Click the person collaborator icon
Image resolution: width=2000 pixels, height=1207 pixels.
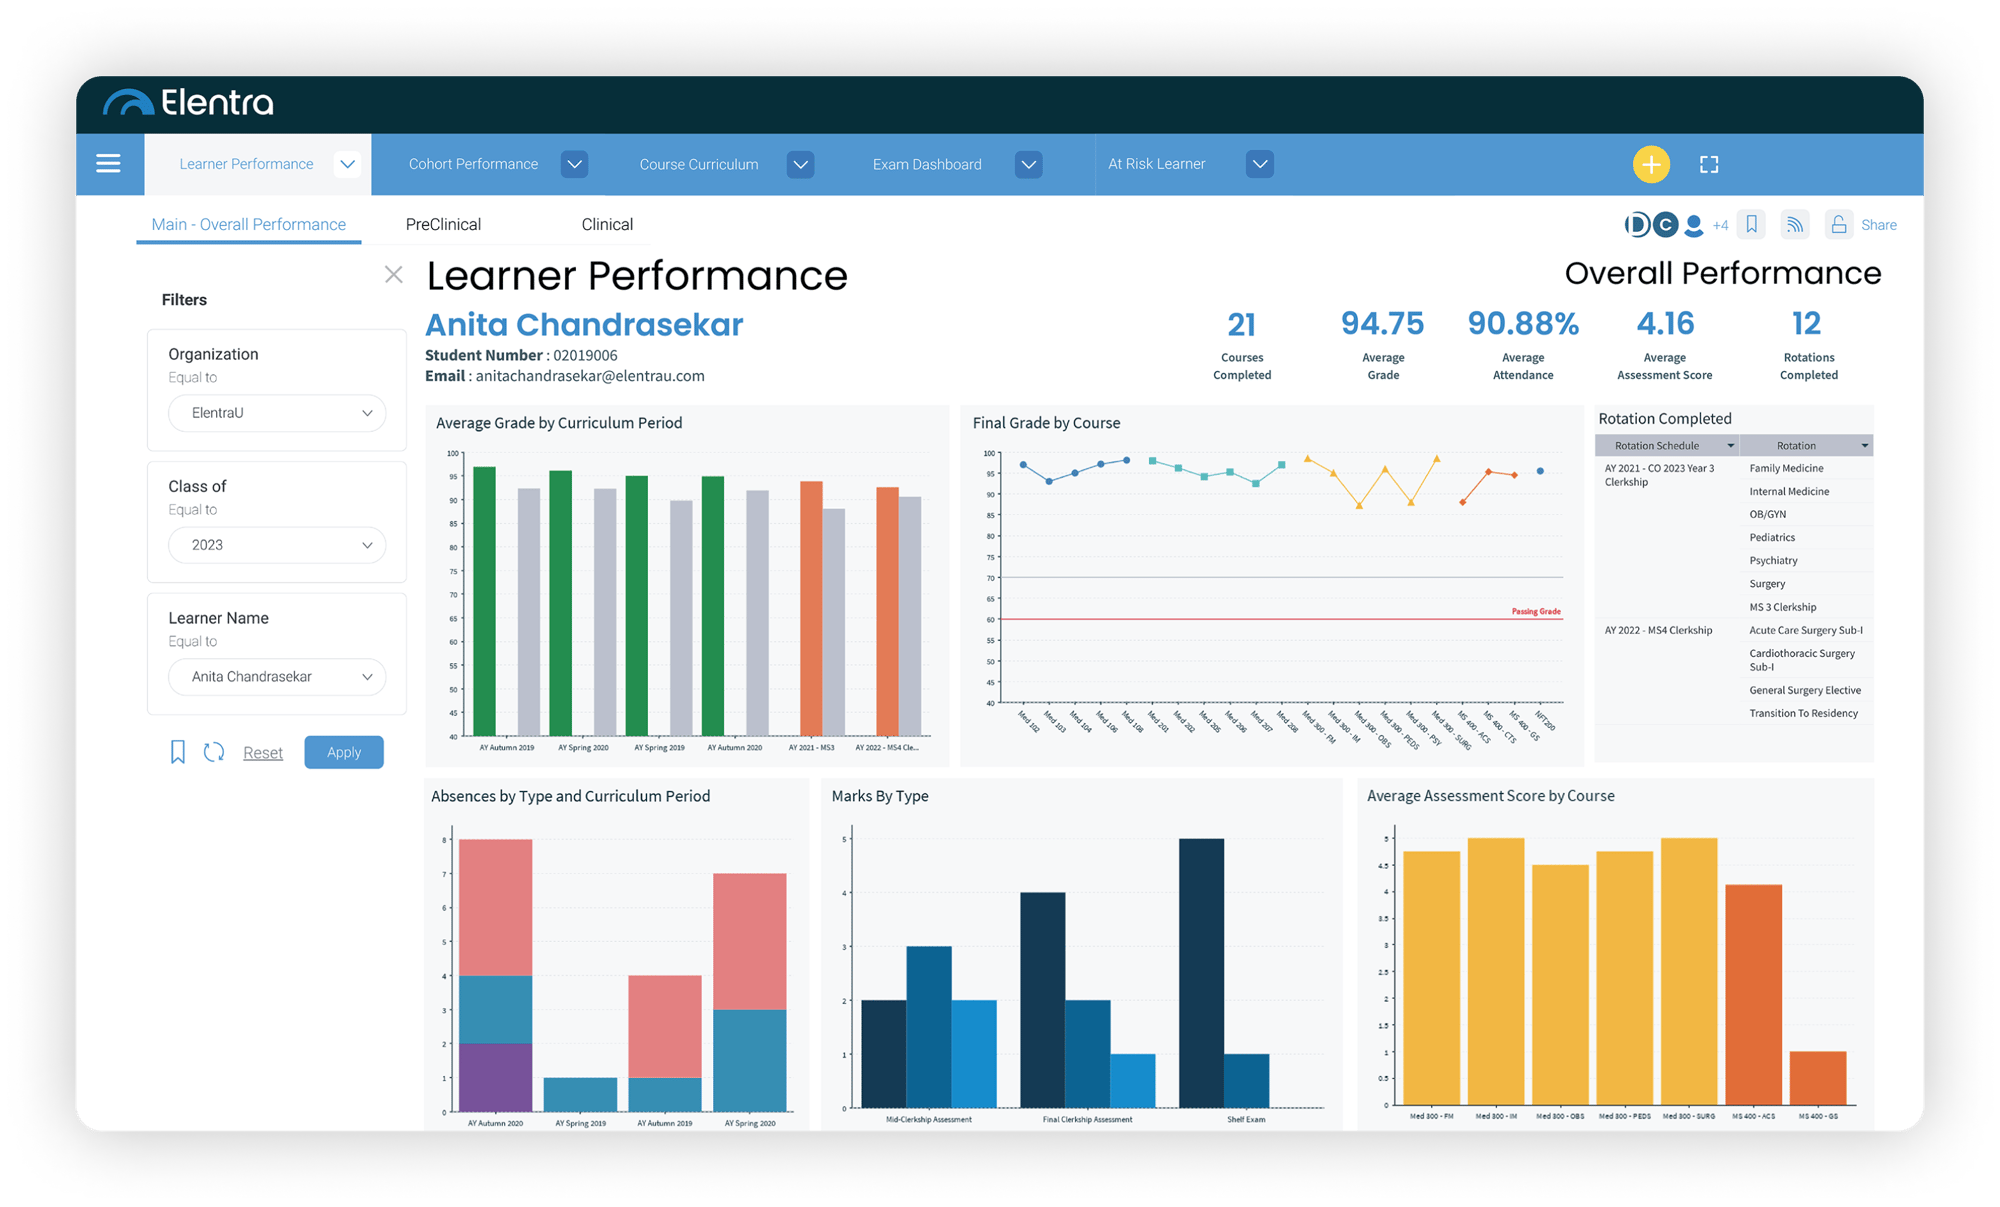tap(1693, 225)
